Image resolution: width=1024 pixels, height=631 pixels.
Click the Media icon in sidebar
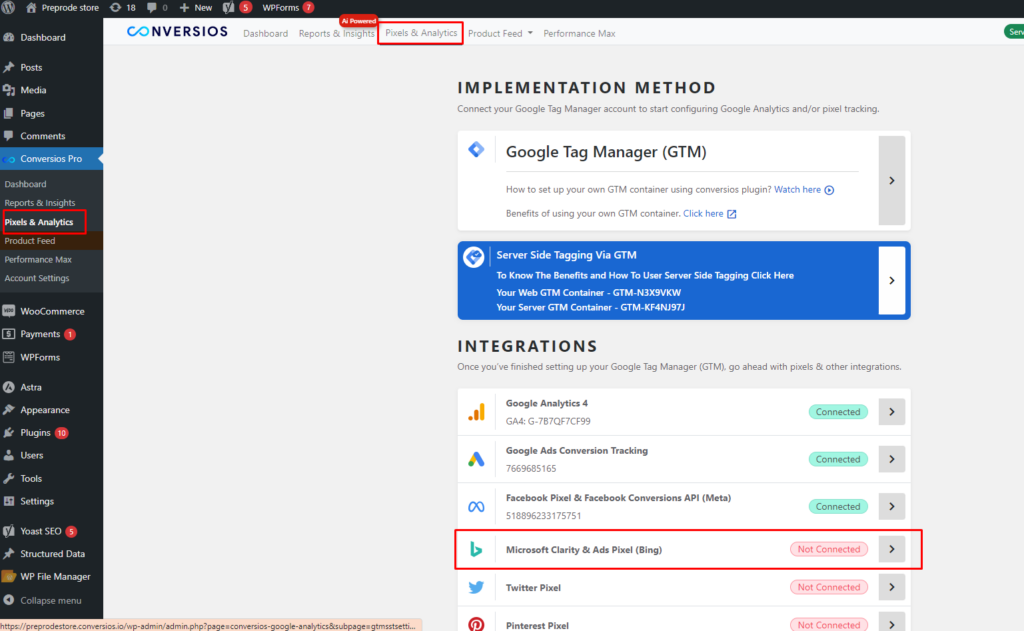(8, 90)
